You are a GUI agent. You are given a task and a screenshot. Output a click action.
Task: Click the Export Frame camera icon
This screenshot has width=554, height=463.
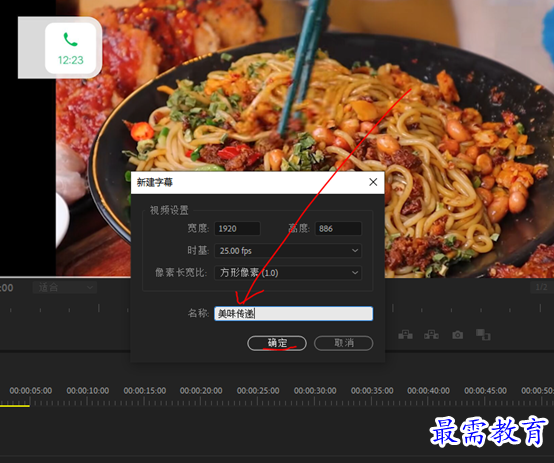point(458,335)
